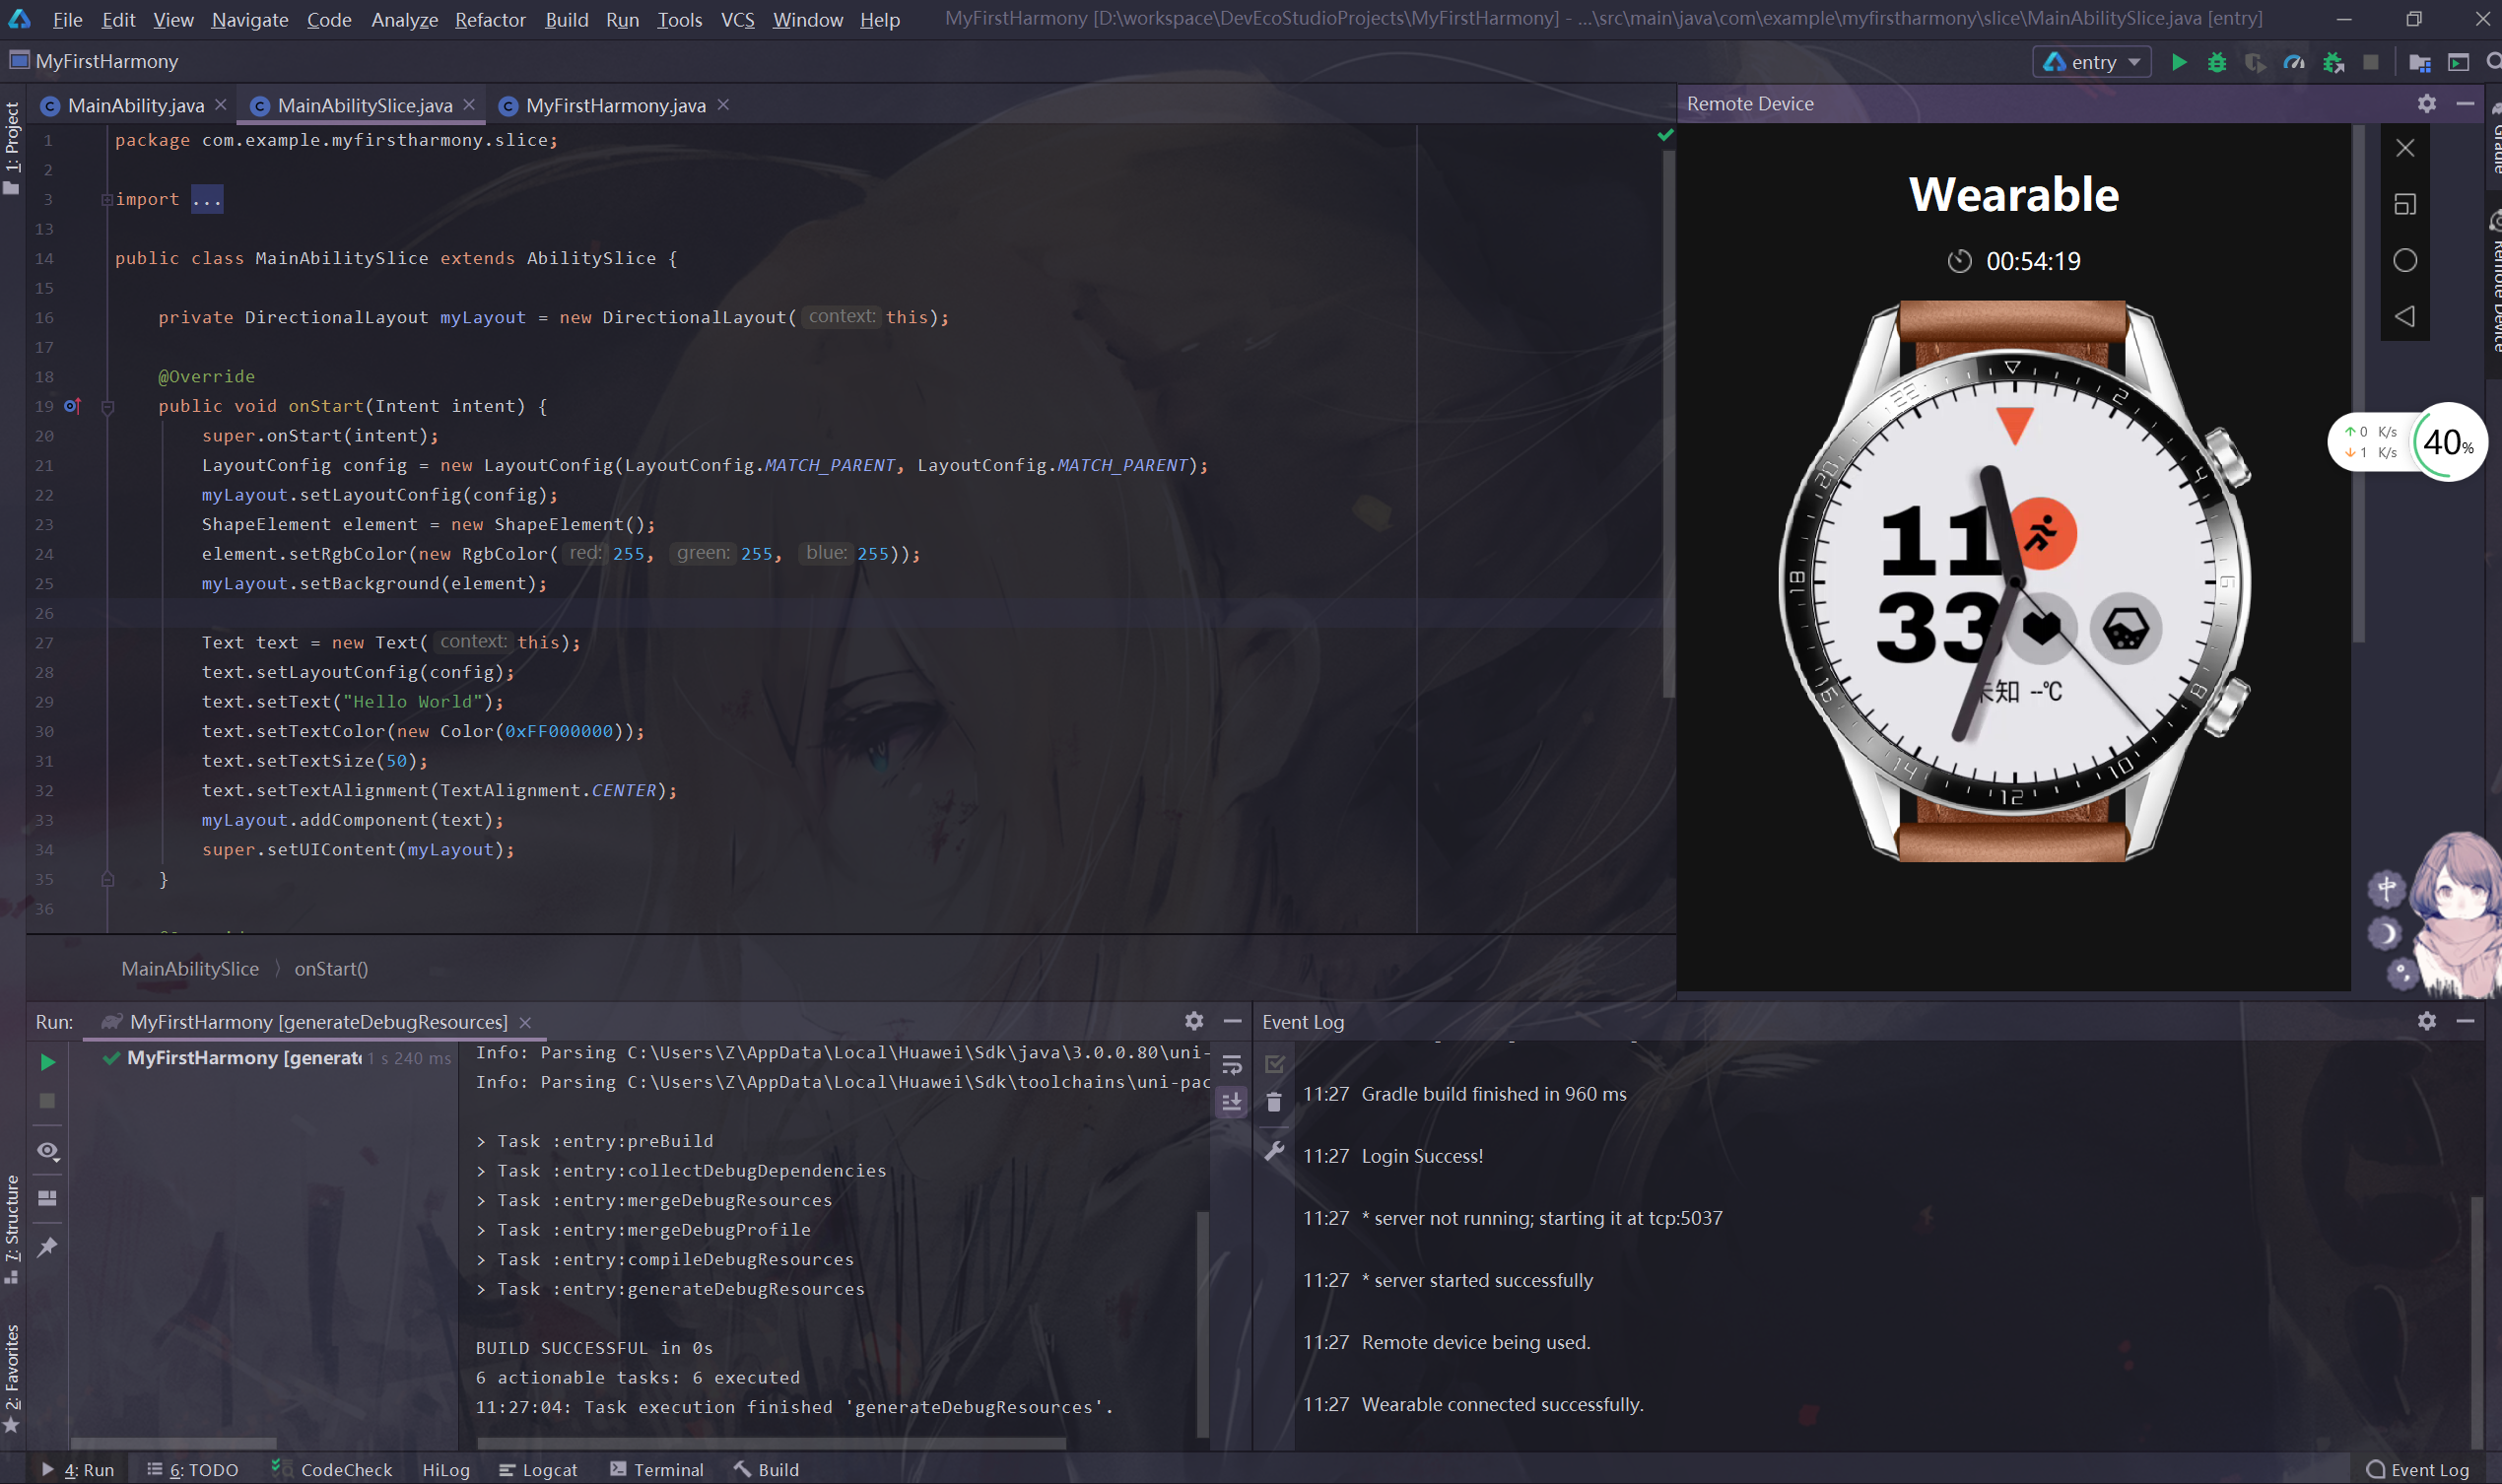This screenshot has width=2502, height=1484.
Task: Open the Refactor menu
Action: pyautogui.click(x=490, y=19)
